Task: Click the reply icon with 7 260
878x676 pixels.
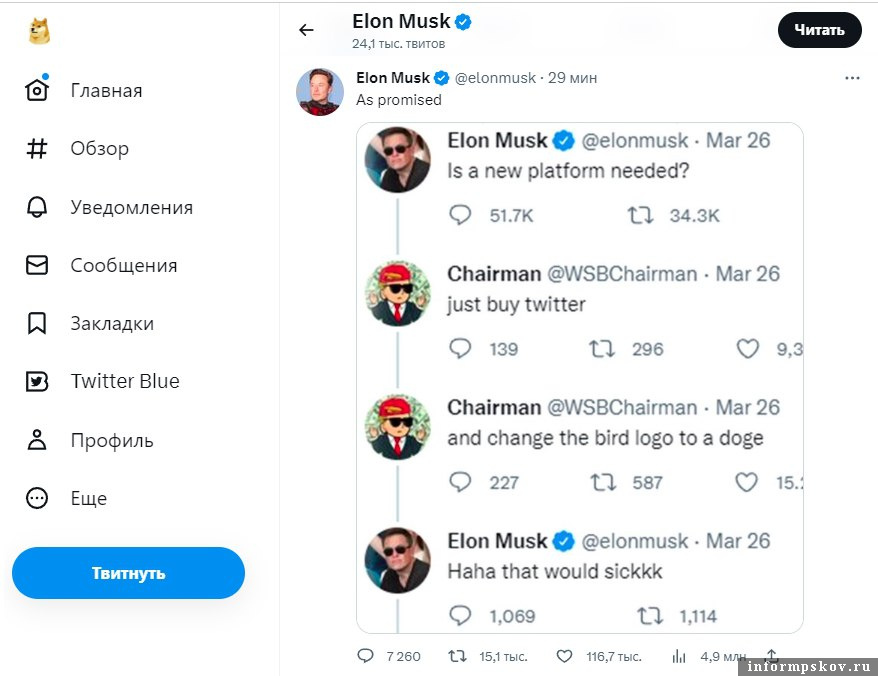Action: click(x=366, y=656)
